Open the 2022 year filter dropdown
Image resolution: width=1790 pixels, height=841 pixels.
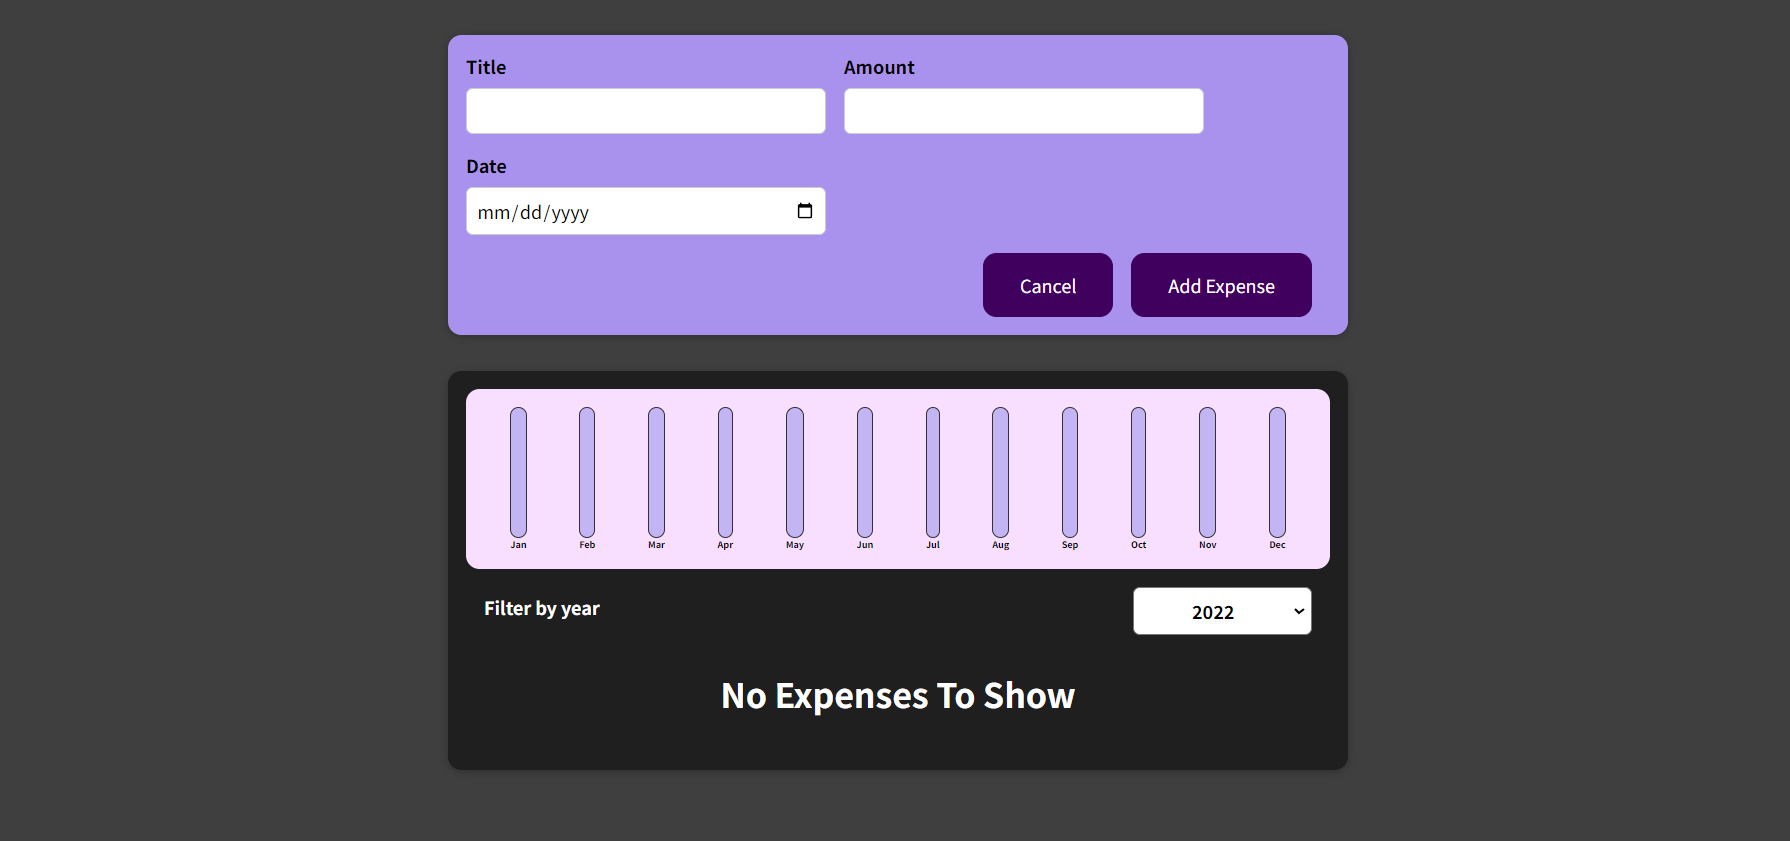coord(1222,611)
